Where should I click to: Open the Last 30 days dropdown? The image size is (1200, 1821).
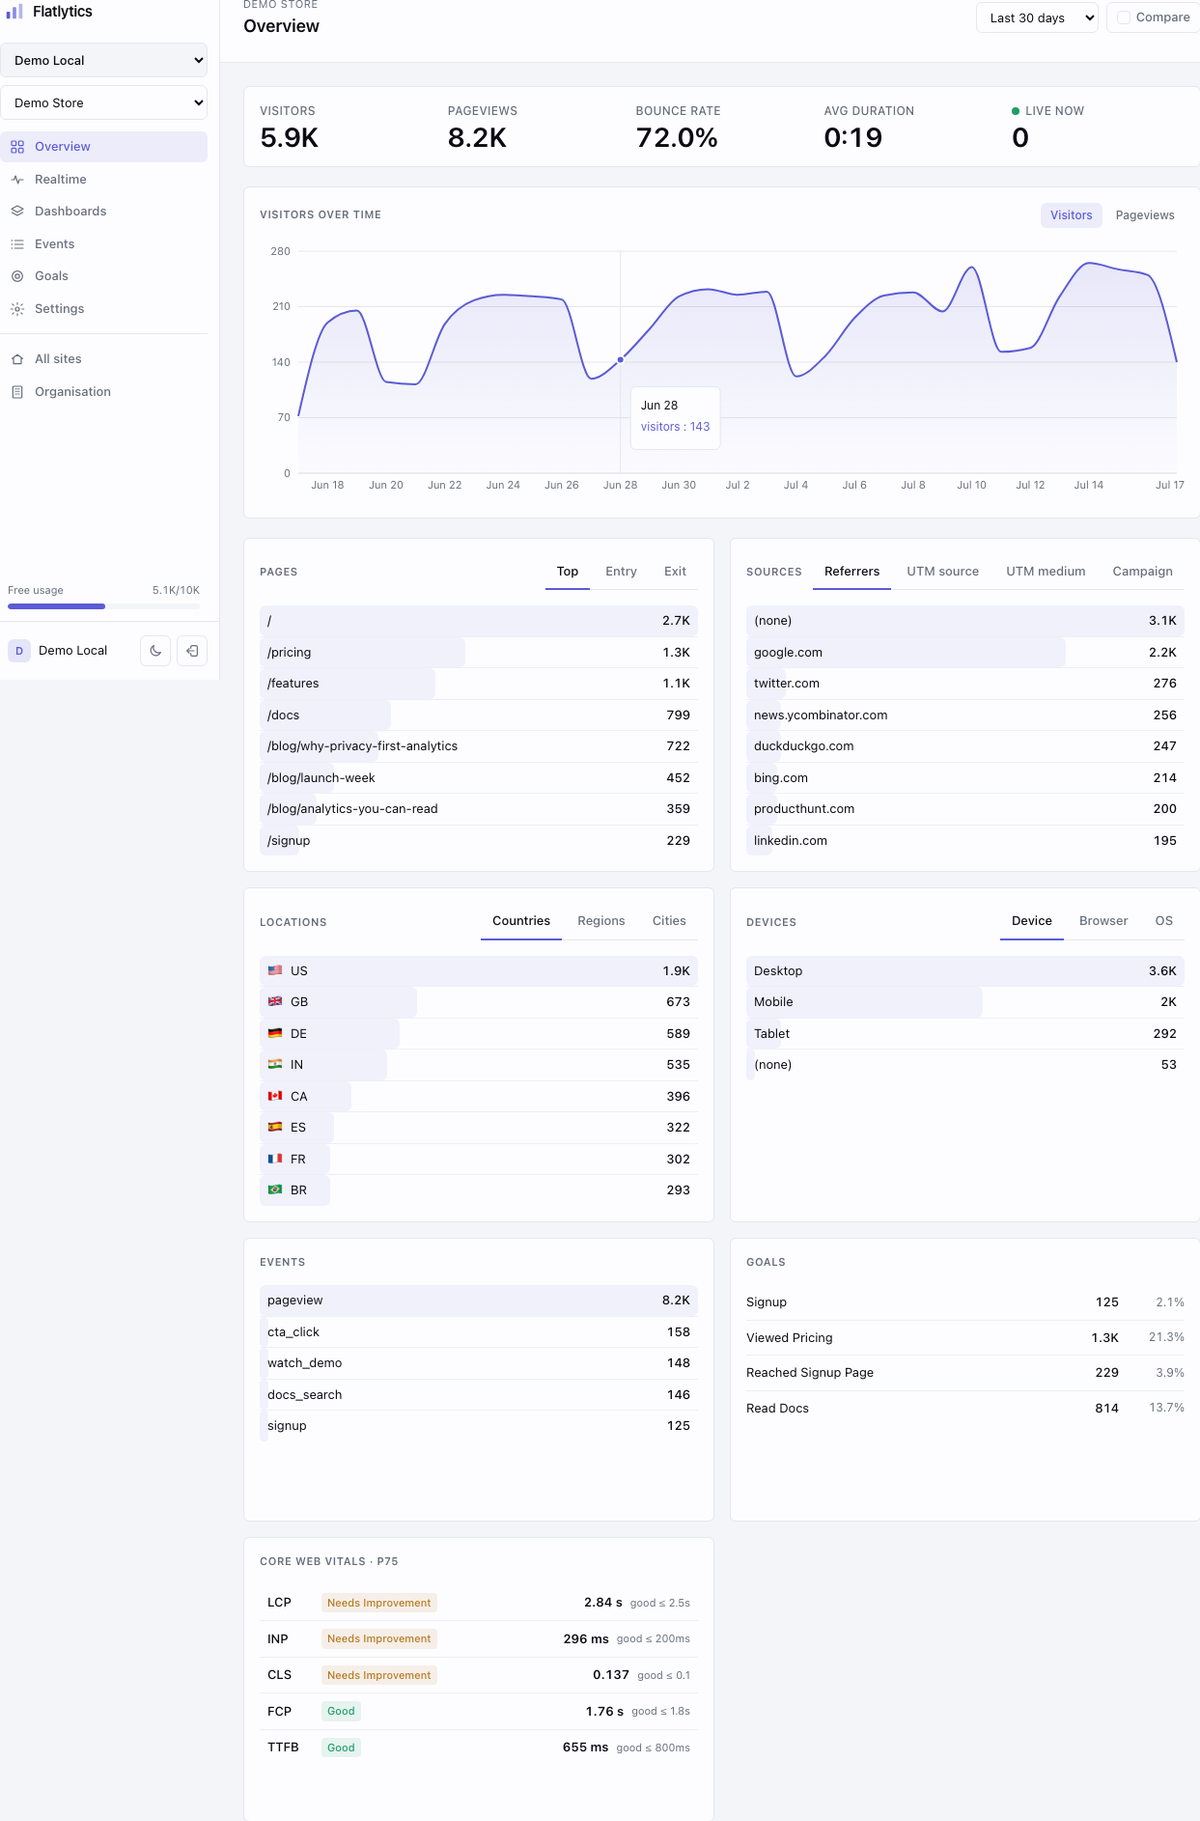(1037, 18)
